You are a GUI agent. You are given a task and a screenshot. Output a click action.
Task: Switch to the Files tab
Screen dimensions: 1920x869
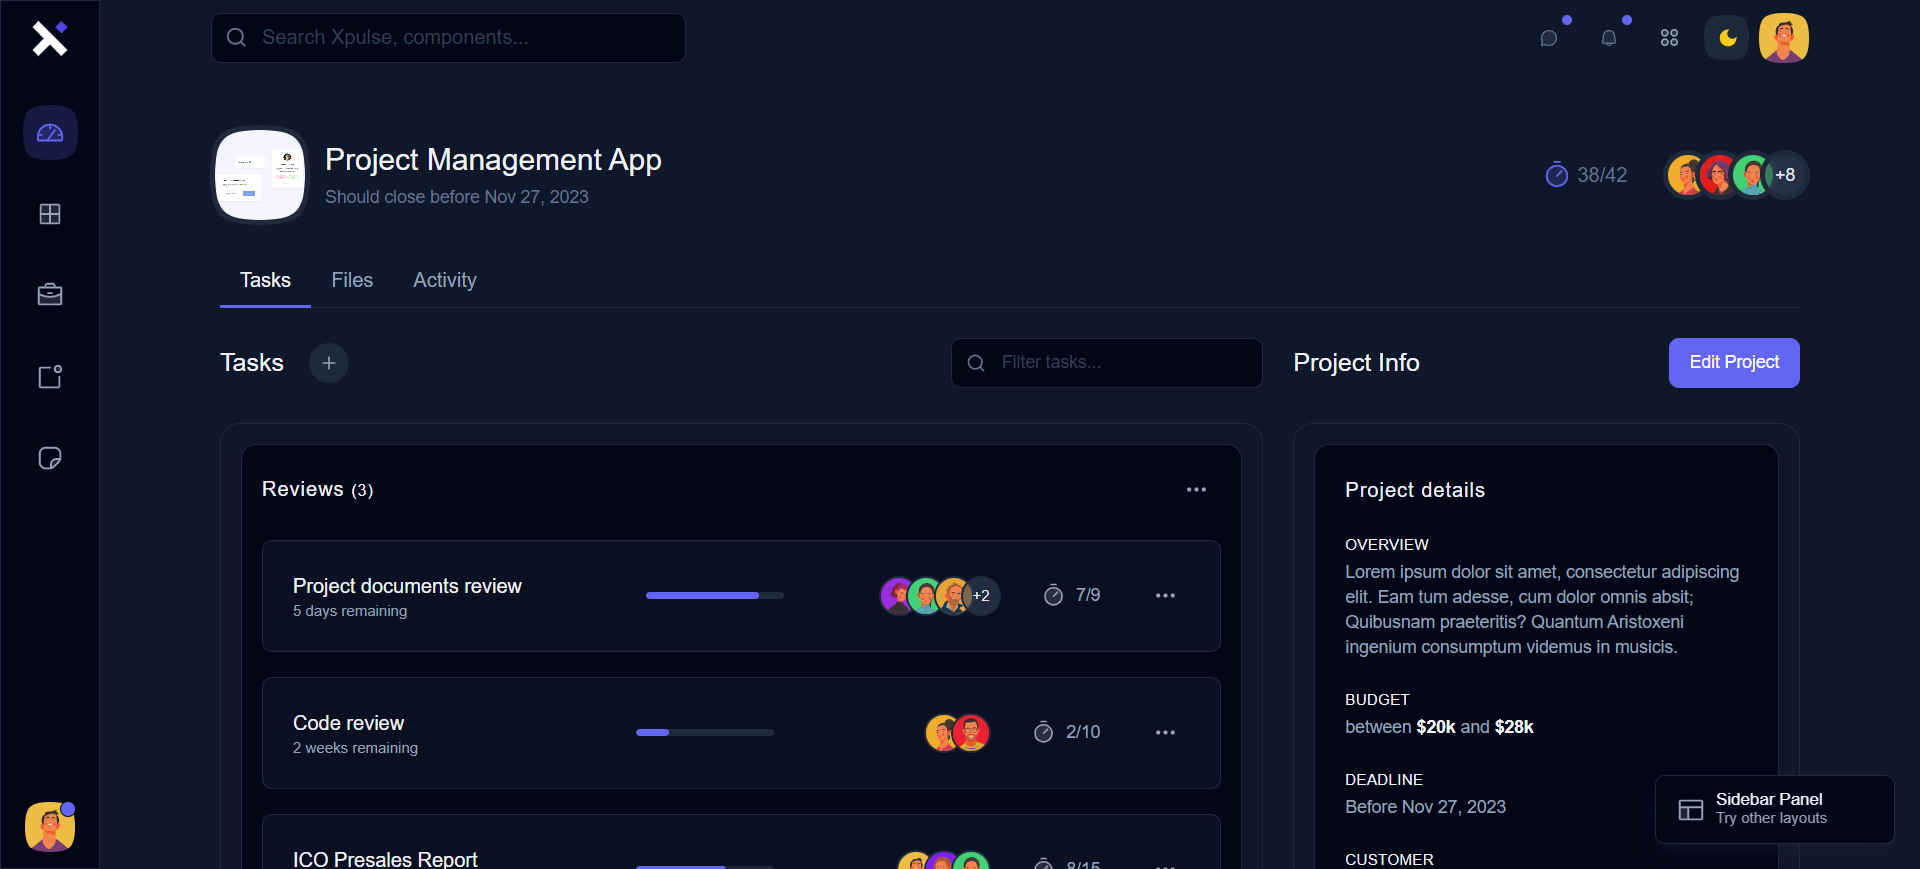coord(352,281)
